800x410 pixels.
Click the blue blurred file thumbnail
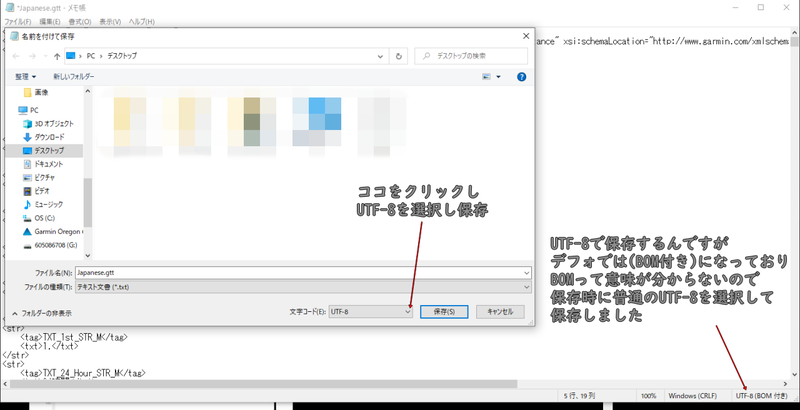(317, 122)
